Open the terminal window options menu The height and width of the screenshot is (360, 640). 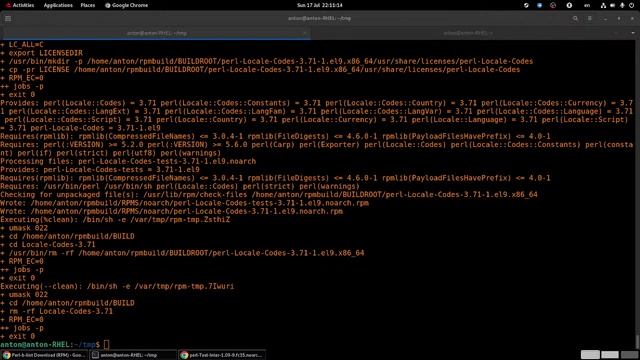[x=590, y=18]
